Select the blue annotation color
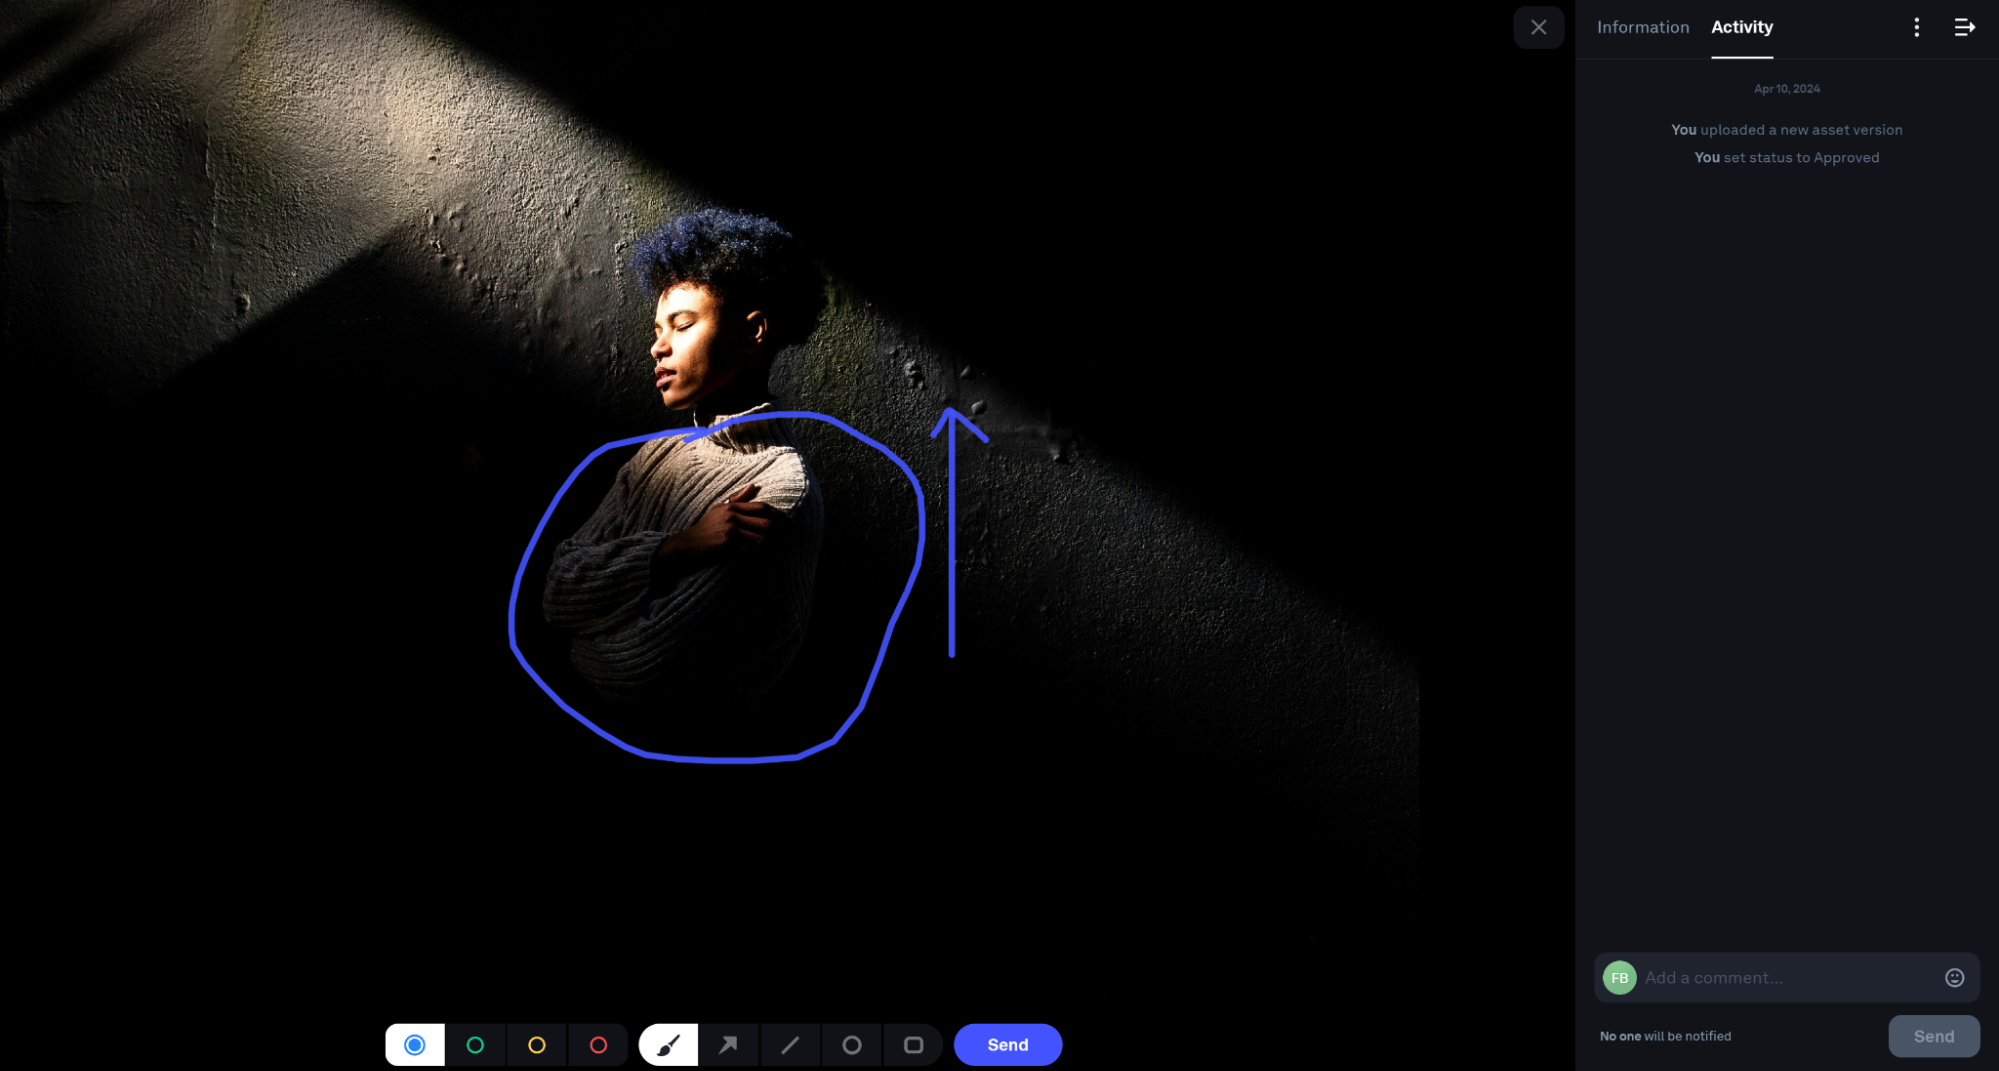 point(414,1044)
